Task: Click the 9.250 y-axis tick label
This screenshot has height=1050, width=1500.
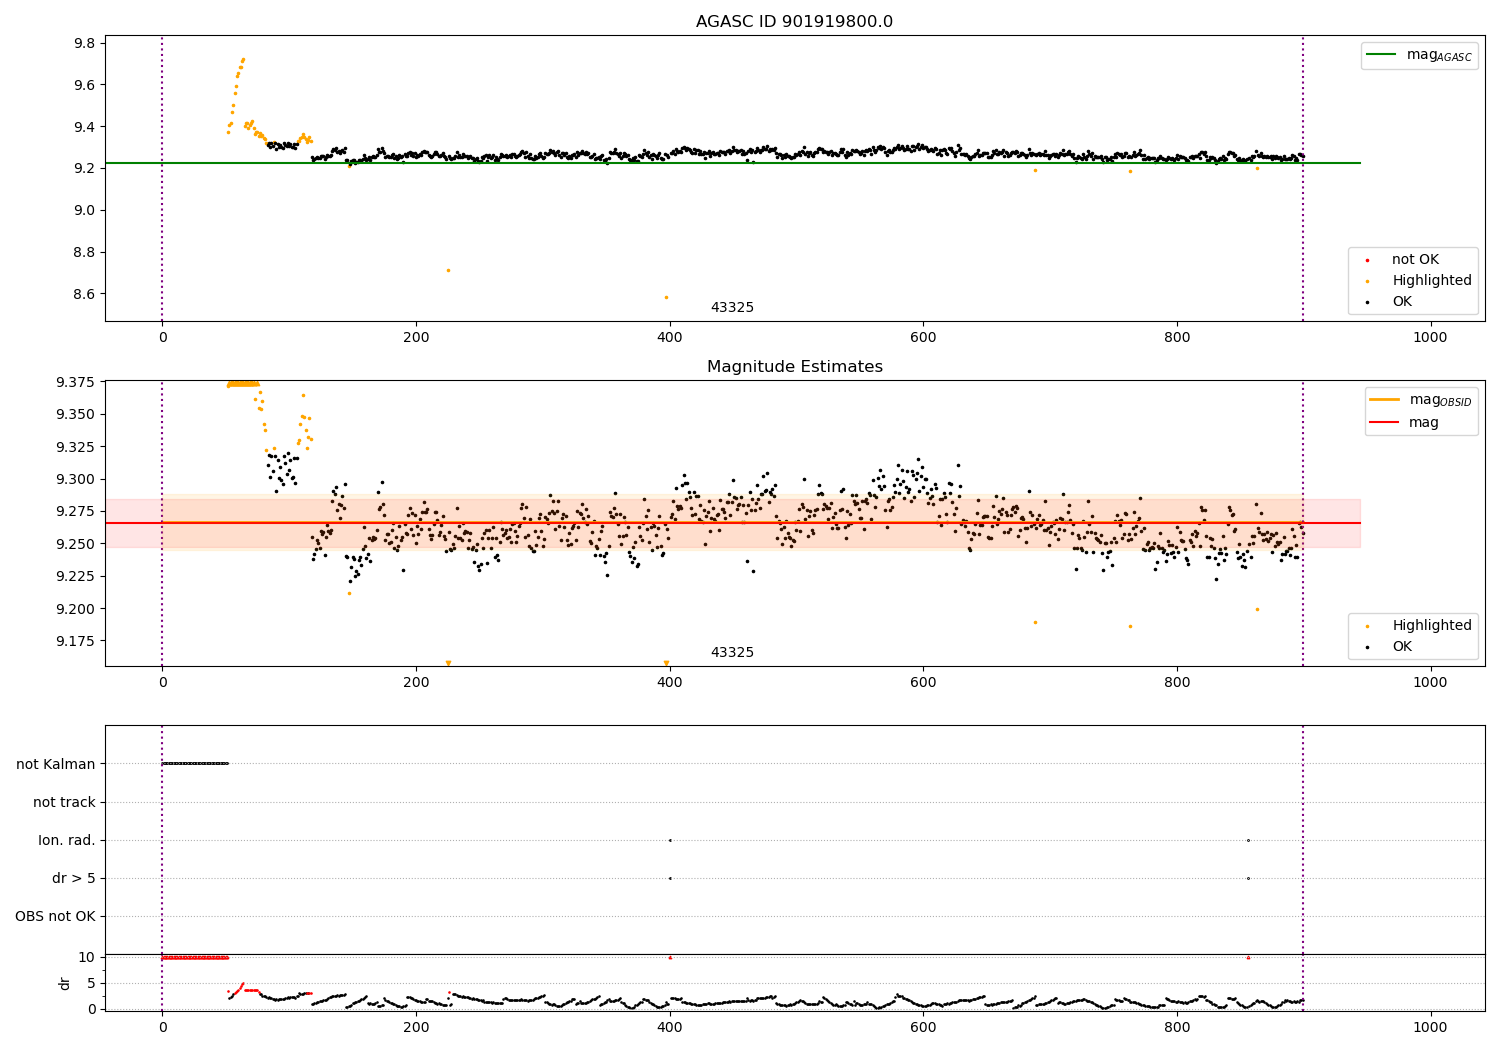Action: click(77, 544)
